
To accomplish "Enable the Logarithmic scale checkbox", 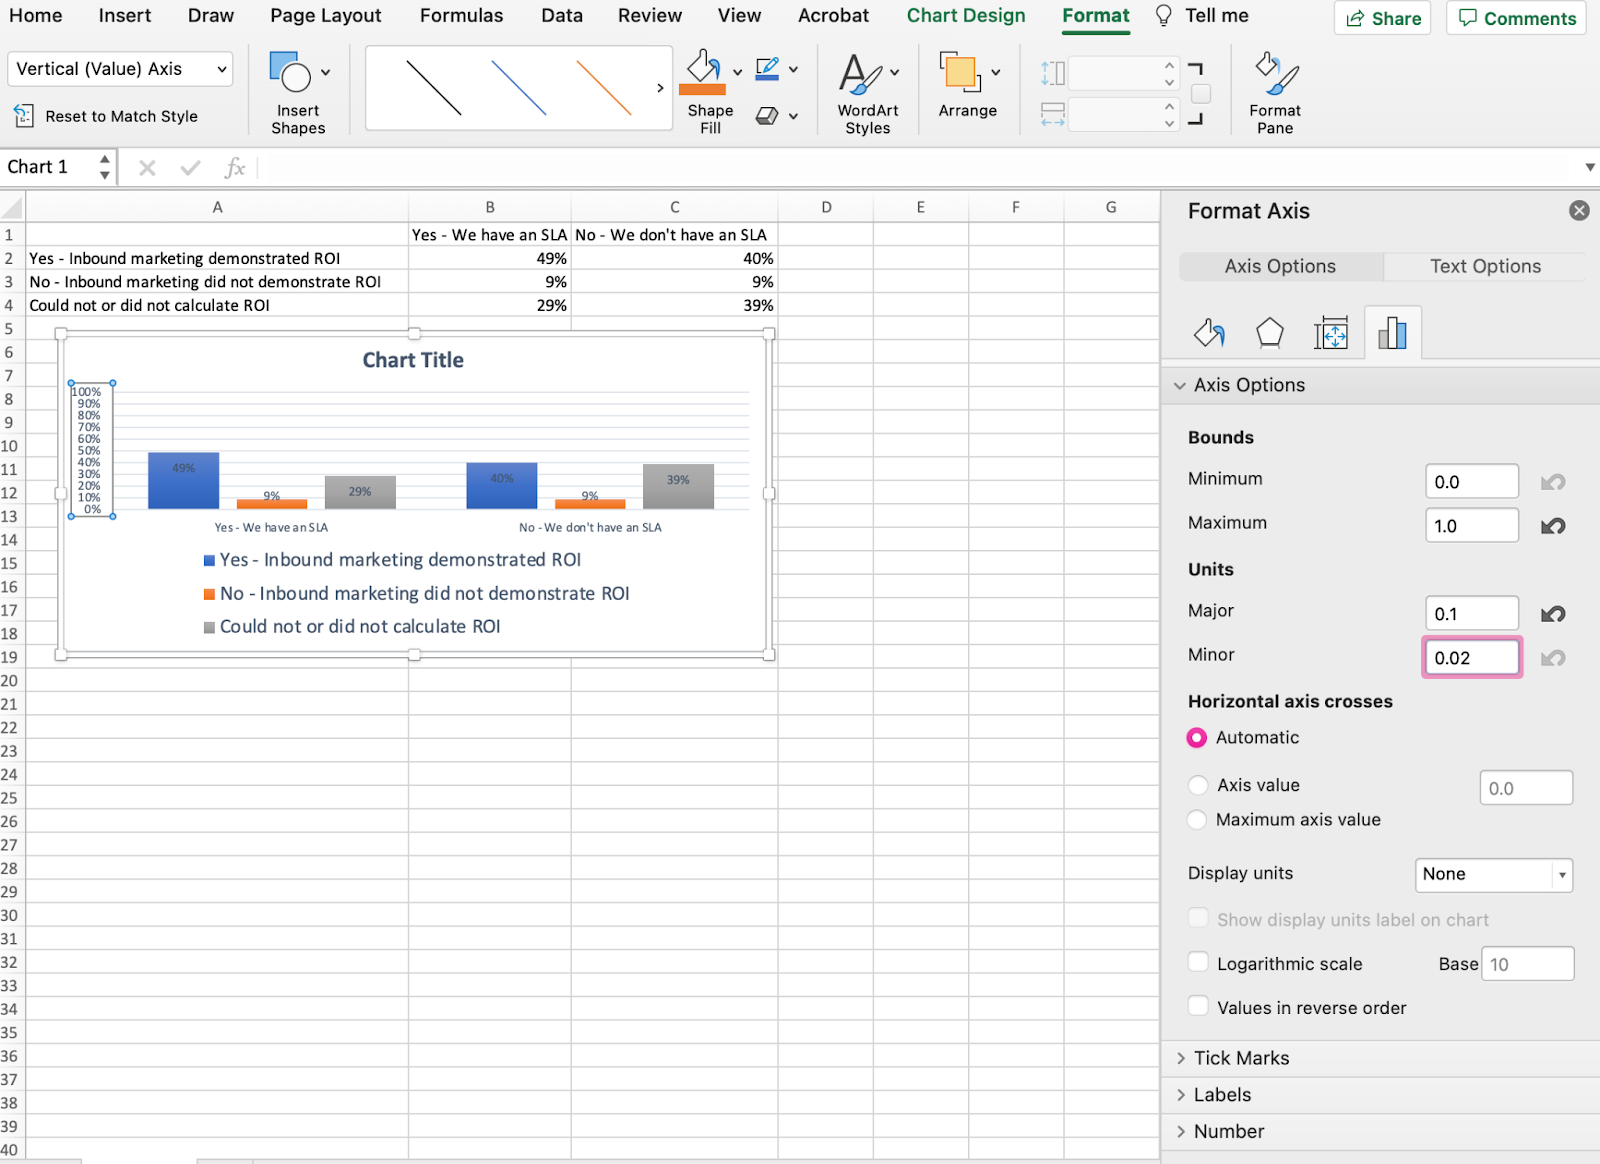I will [1197, 961].
